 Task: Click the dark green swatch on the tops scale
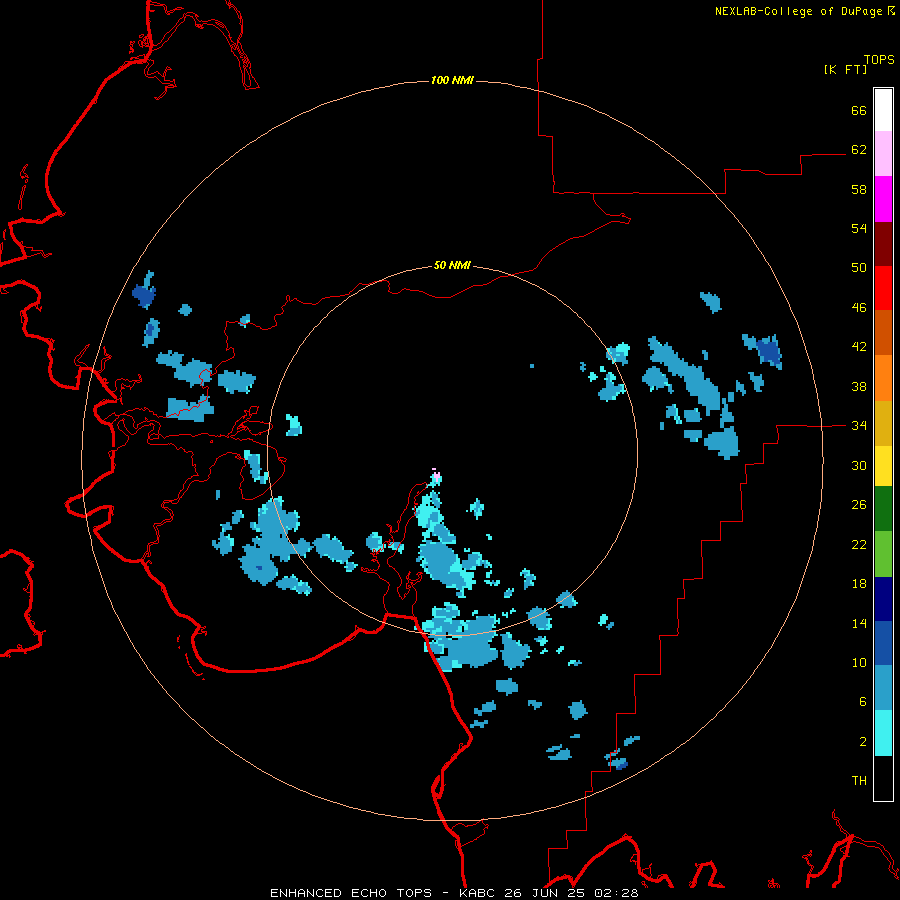883,509
